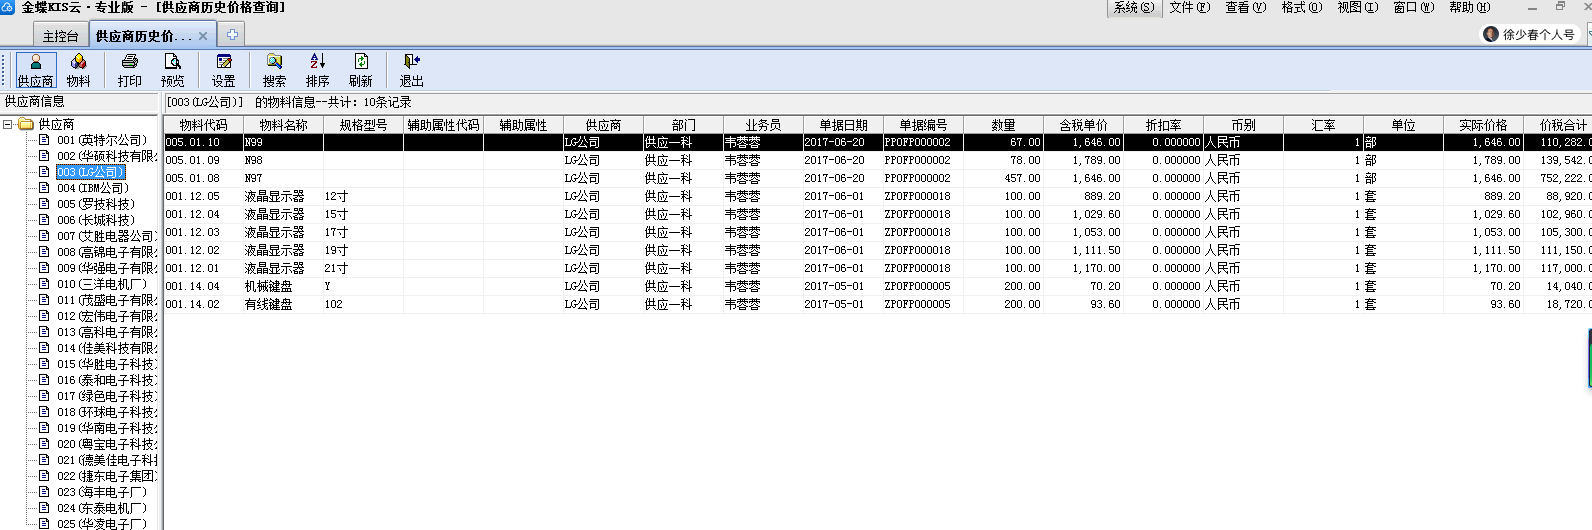
Task: Select supplier 002 (华硕科技有限 in tree
Action: click(107, 156)
